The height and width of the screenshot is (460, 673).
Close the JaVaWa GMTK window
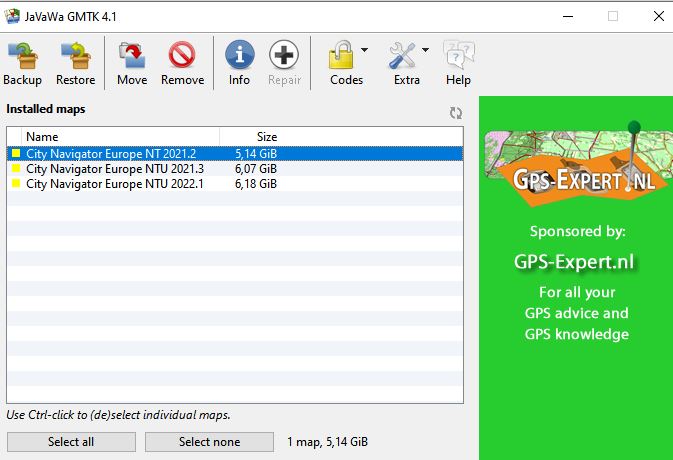659,16
